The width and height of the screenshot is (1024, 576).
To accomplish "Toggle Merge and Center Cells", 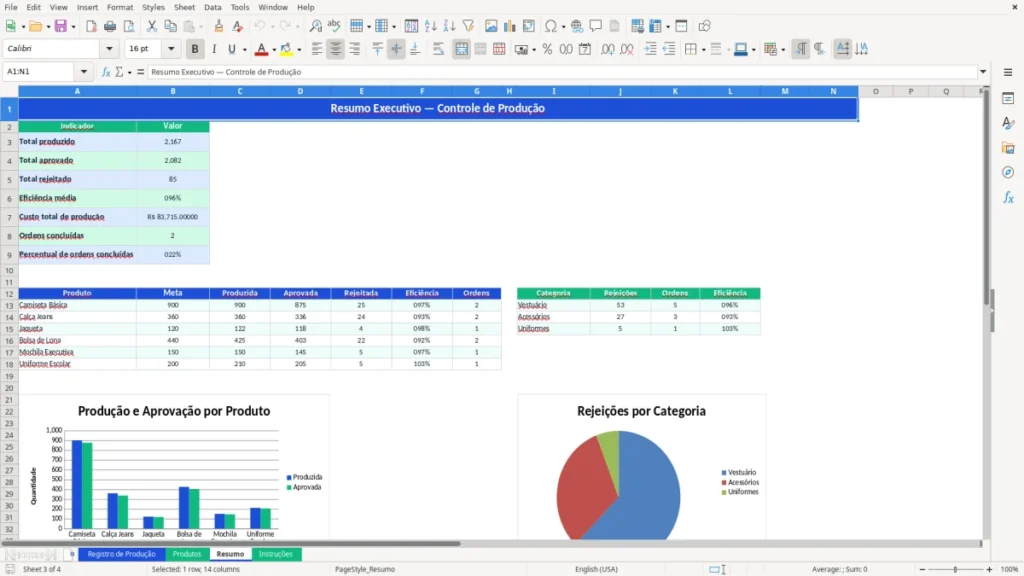I will (461, 49).
